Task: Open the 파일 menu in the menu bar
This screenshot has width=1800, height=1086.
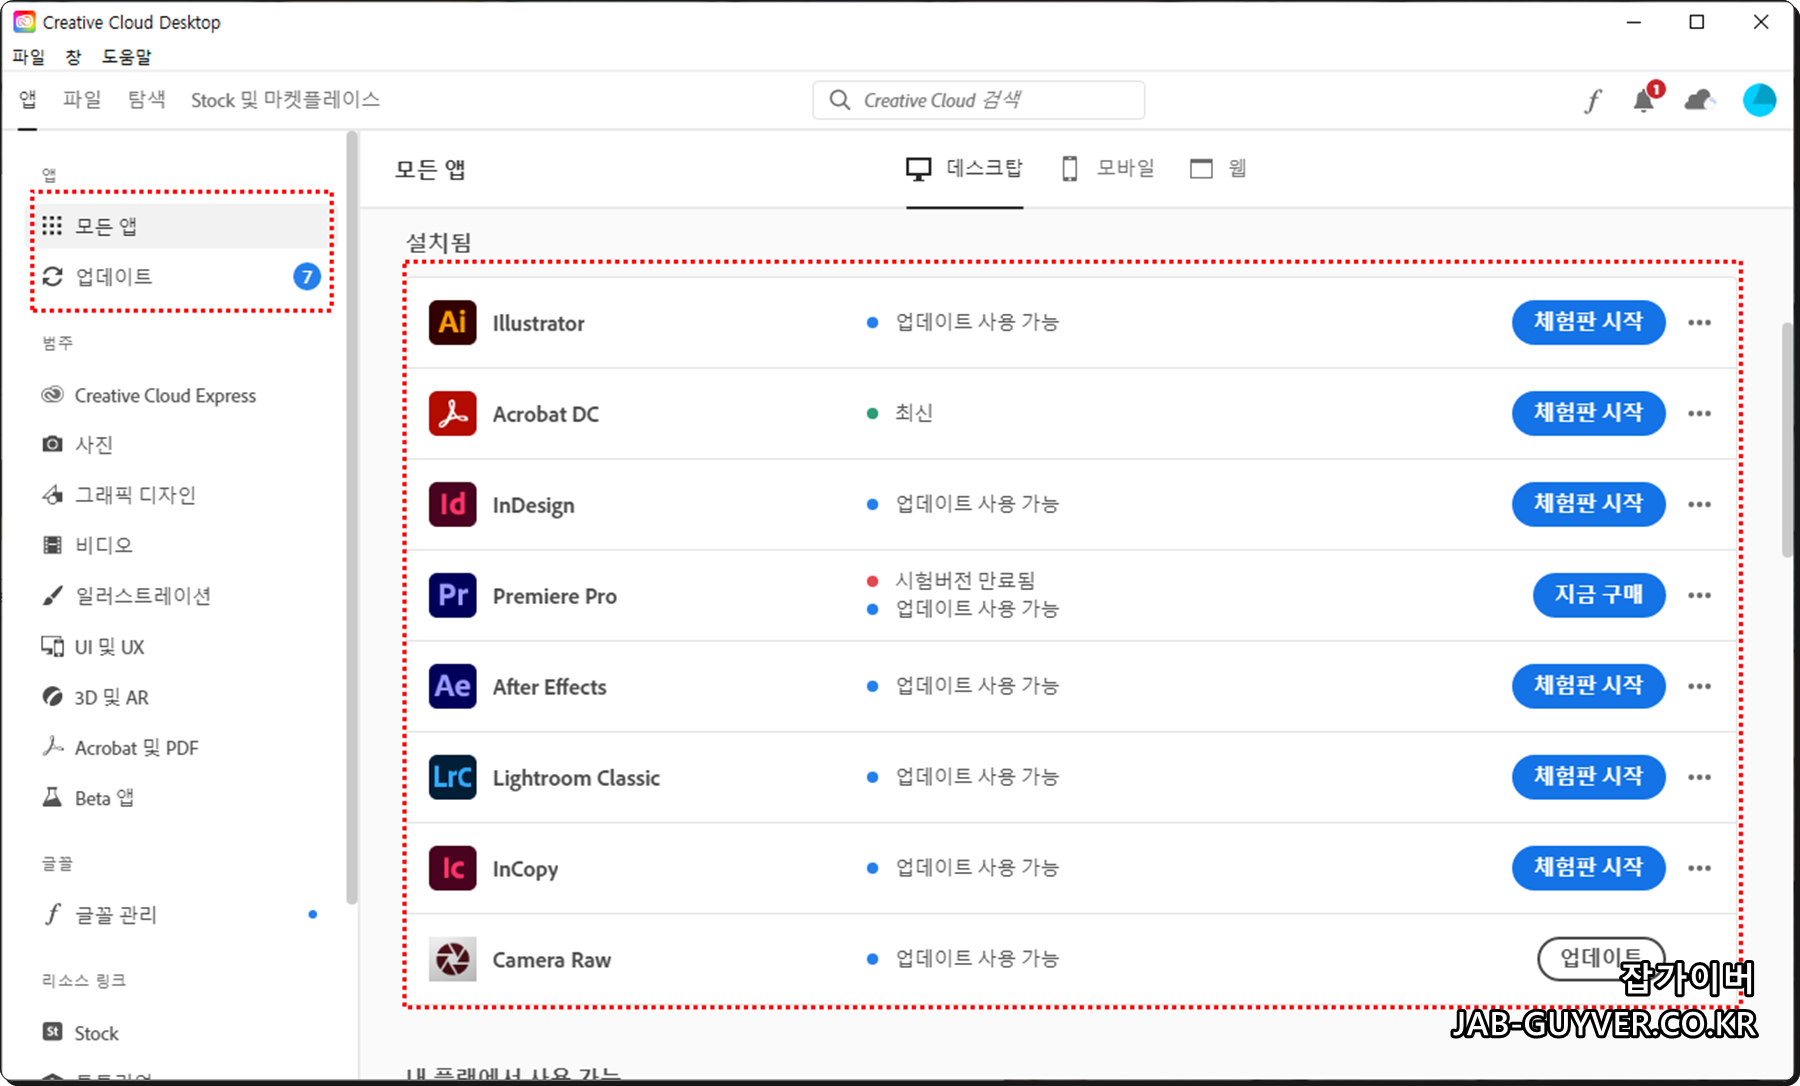Action: [x=29, y=57]
